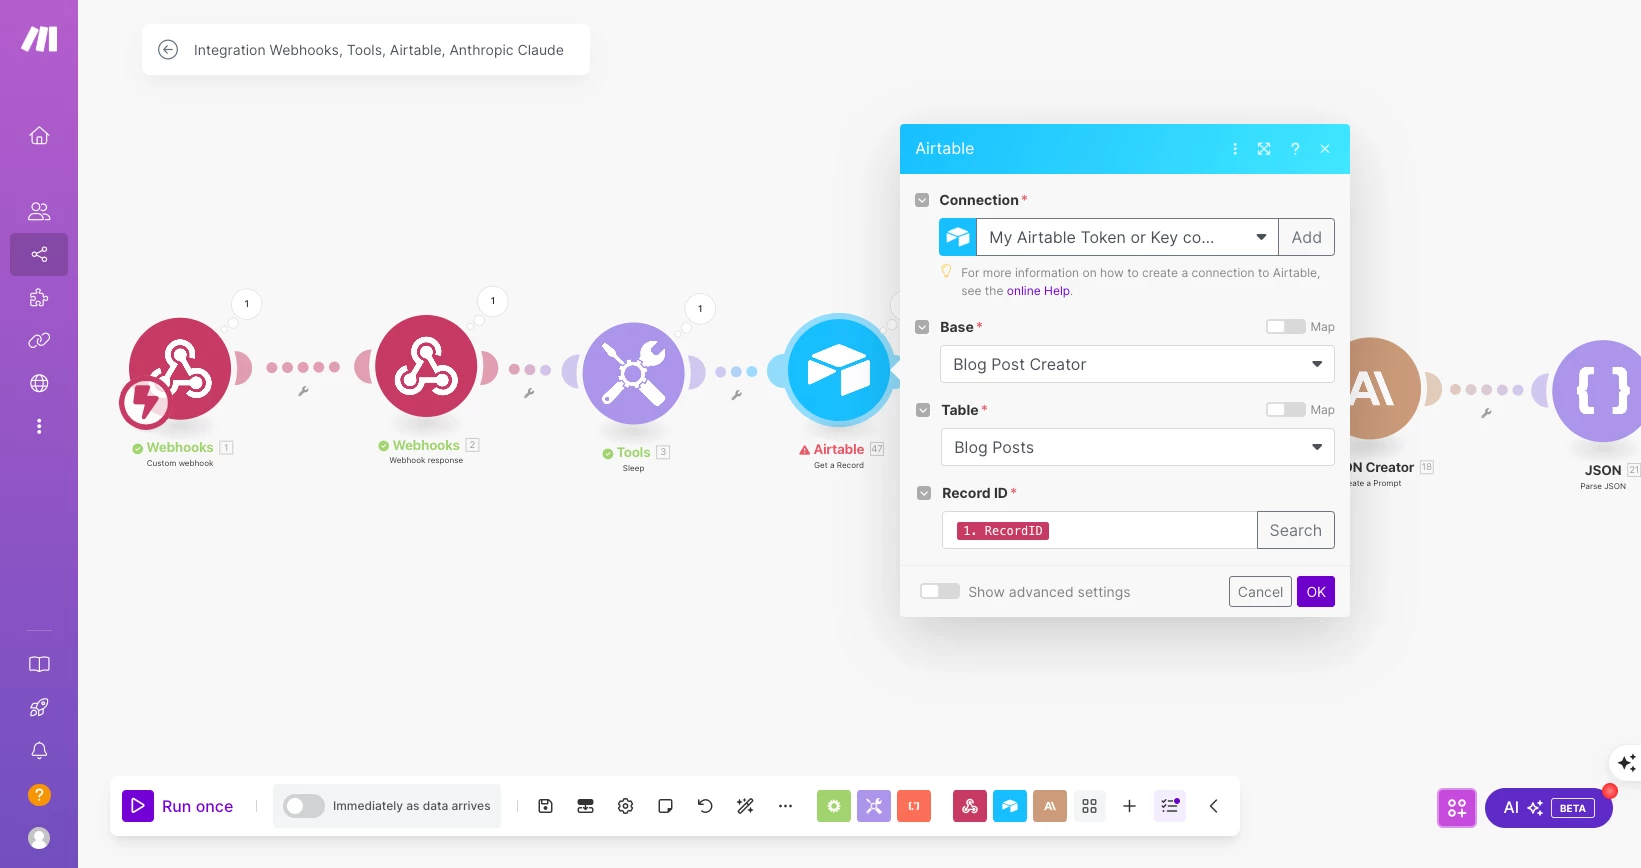Open the Team users sidebar icon

pyautogui.click(x=39, y=211)
